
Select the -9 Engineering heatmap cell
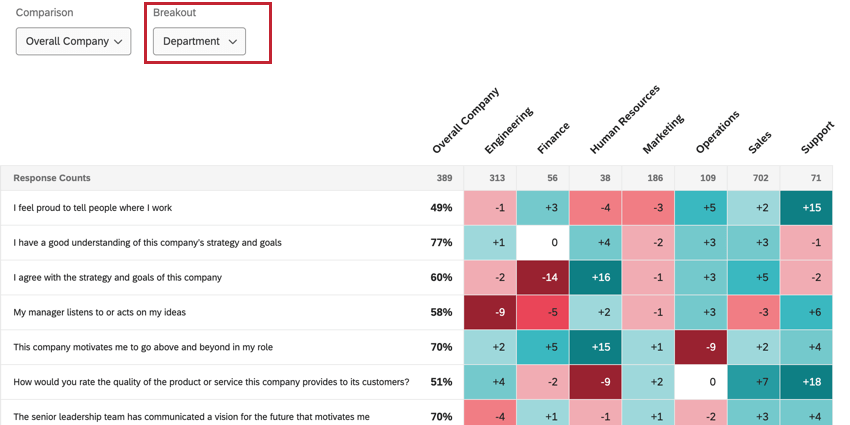490,312
